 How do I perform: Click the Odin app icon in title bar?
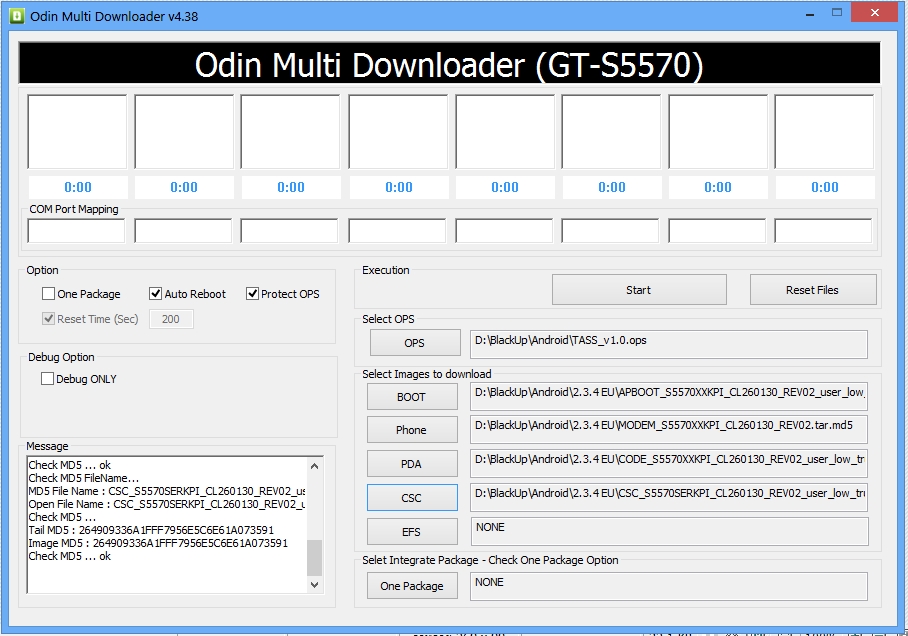click(17, 16)
